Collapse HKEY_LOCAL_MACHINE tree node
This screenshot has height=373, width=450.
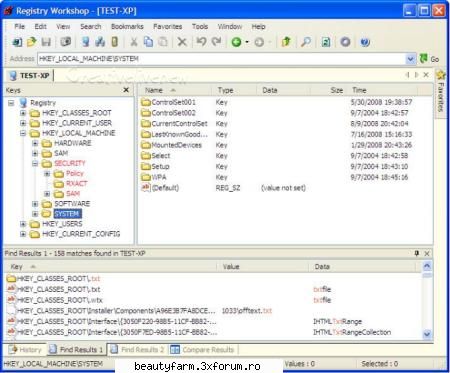click(23, 133)
